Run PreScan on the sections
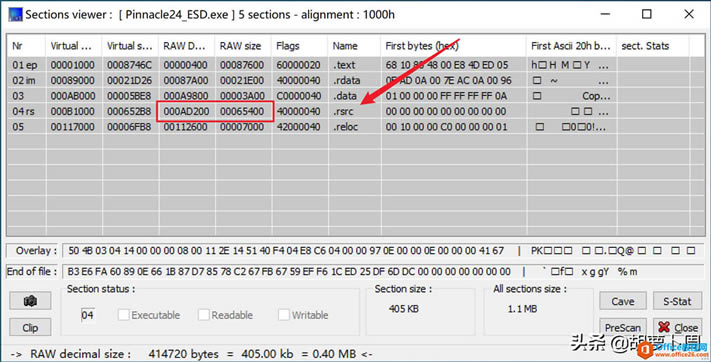 pos(623,328)
